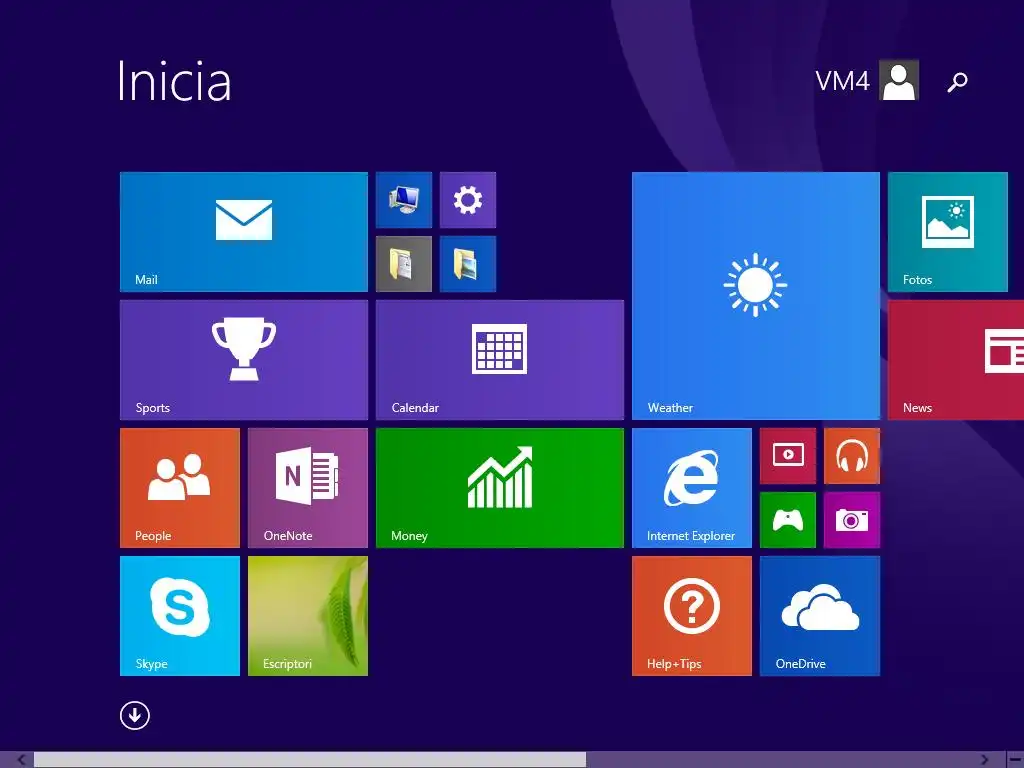Launch OneNote tile
Viewport: 1024px width, 768px height.
308,488
